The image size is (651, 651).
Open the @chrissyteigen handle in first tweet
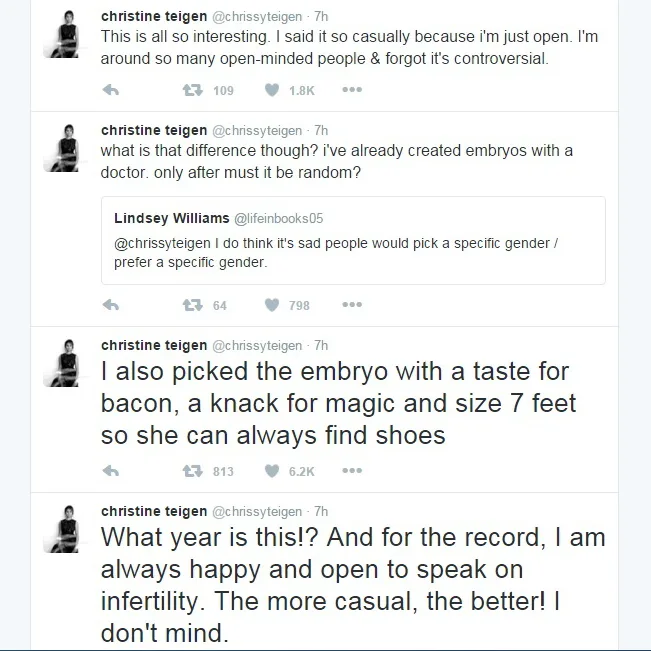pos(257,17)
